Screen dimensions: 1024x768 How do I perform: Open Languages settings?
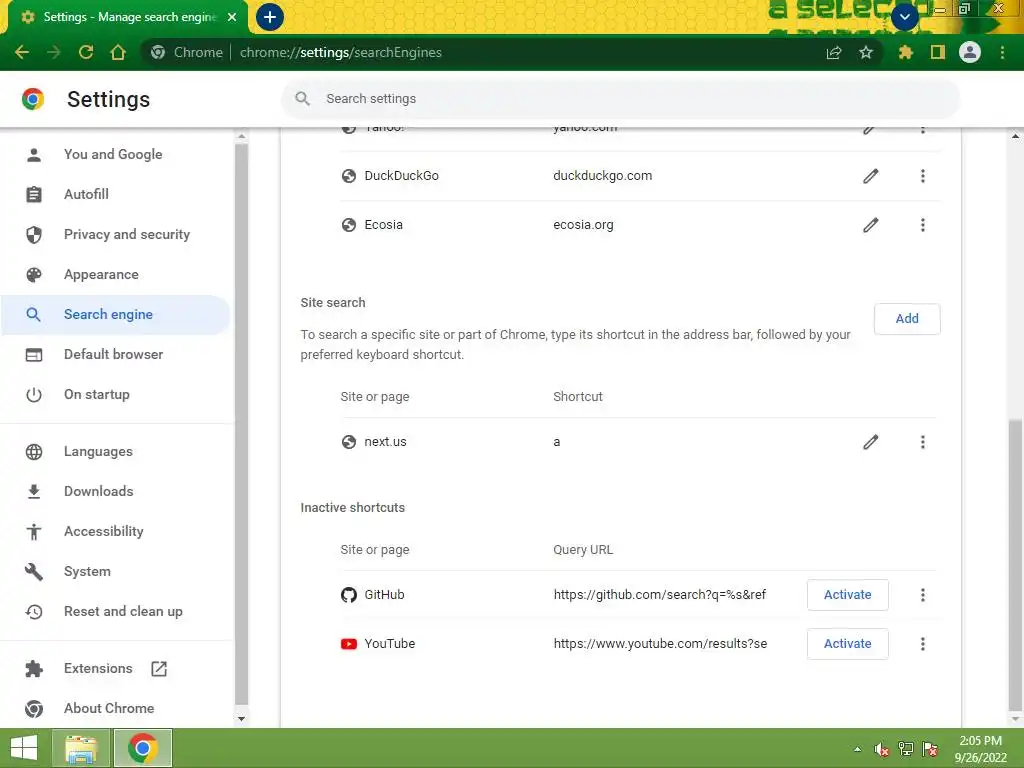point(98,451)
